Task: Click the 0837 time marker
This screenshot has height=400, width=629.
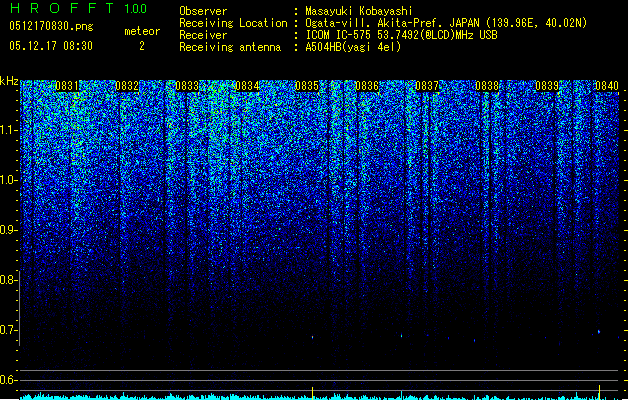Action: [427, 86]
